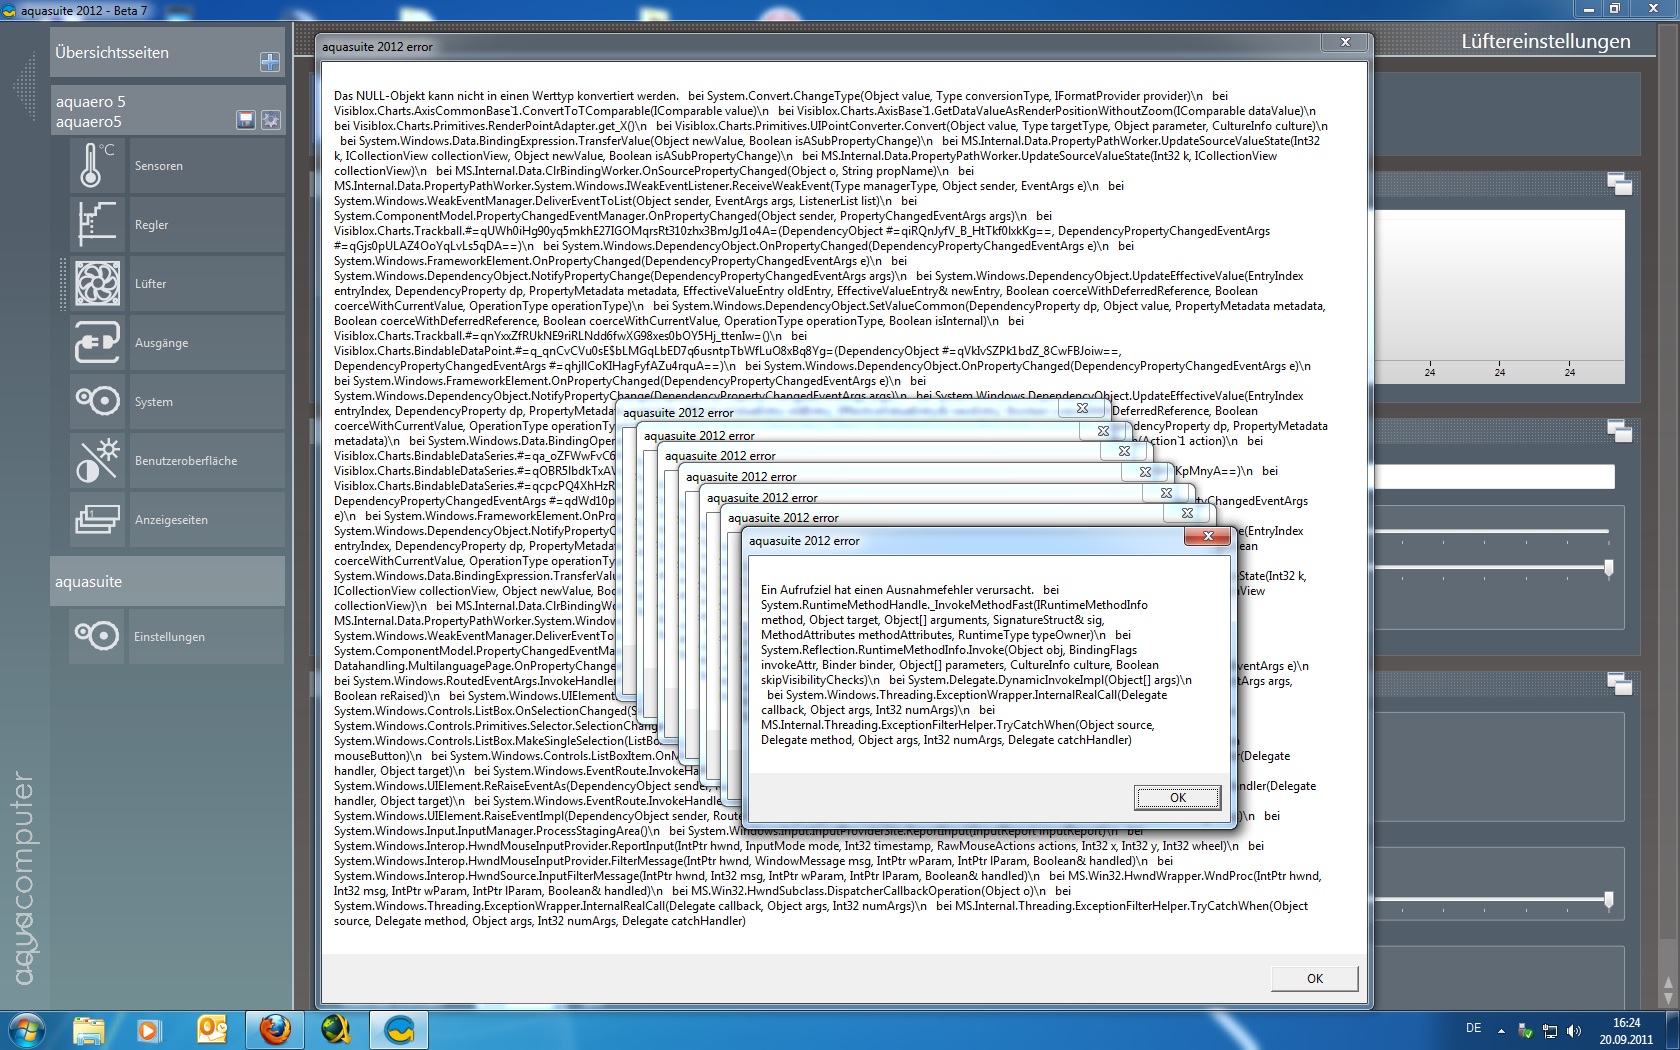
Task: Click the DE language indicator
Action: [1473, 1028]
